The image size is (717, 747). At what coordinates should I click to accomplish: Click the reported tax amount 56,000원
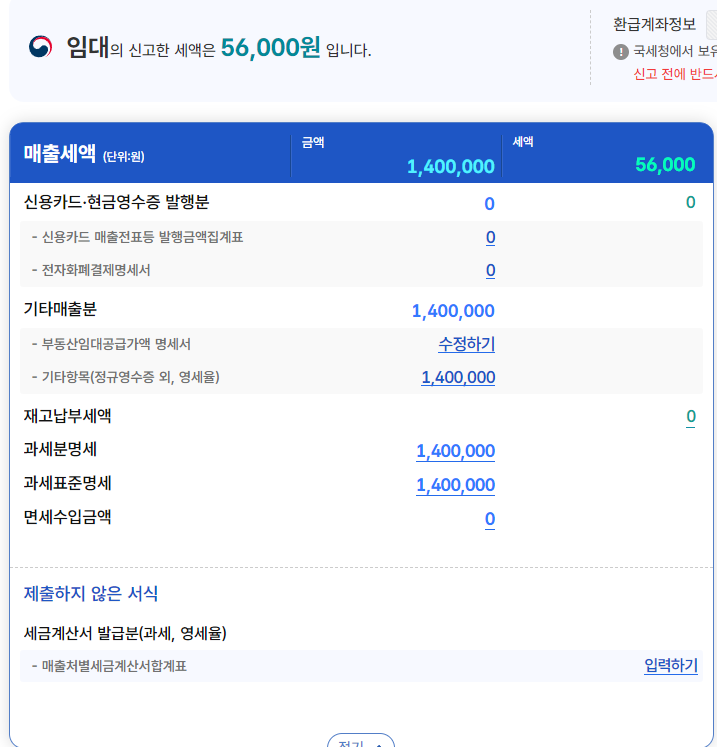click(270, 47)
